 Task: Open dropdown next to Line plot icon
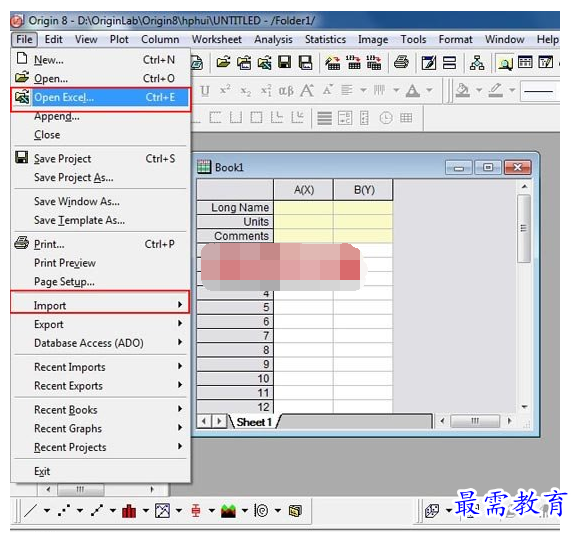pos(47,510)
